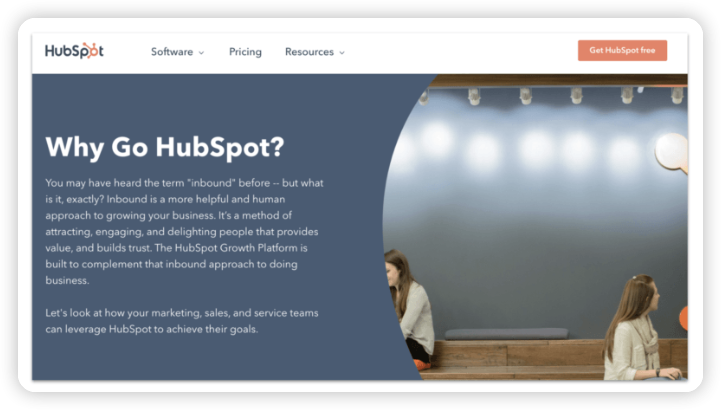Click the gray bench cushion in photo

(506, 334)
